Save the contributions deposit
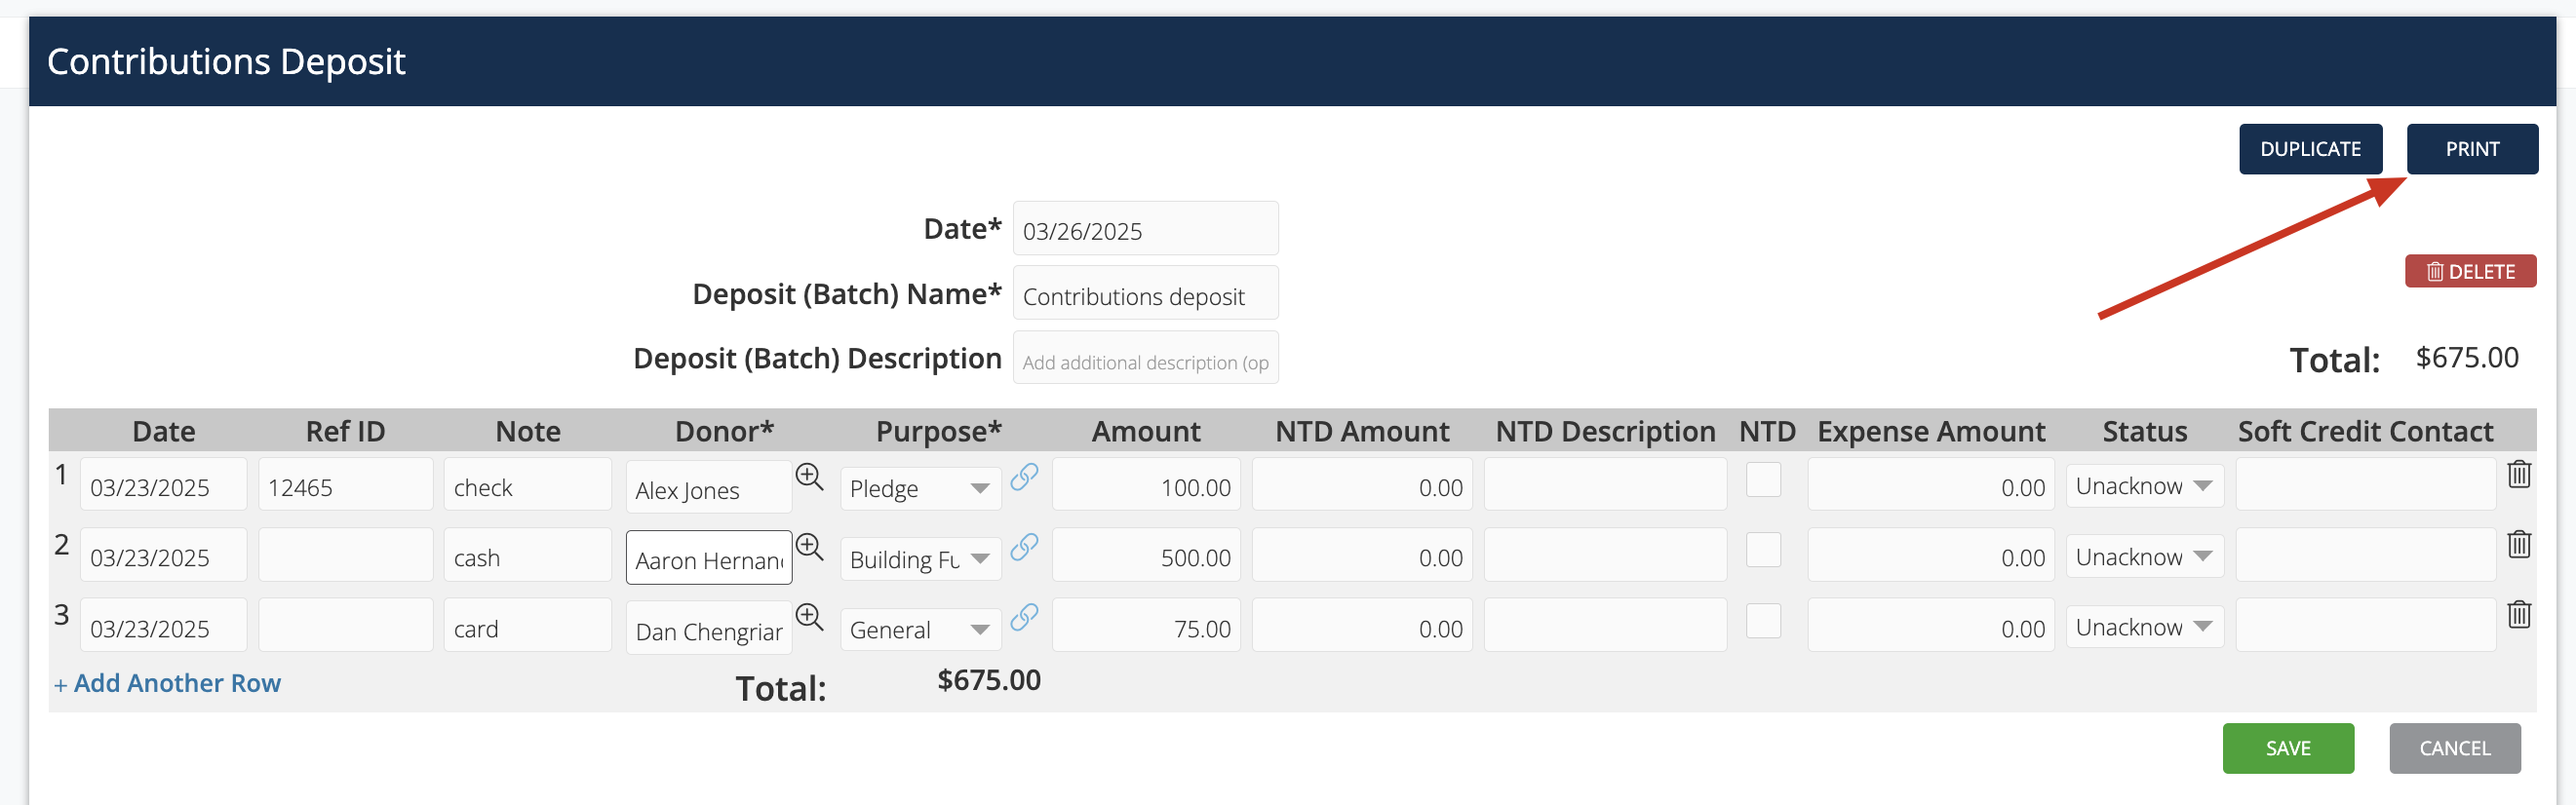 coord(2288,748)
